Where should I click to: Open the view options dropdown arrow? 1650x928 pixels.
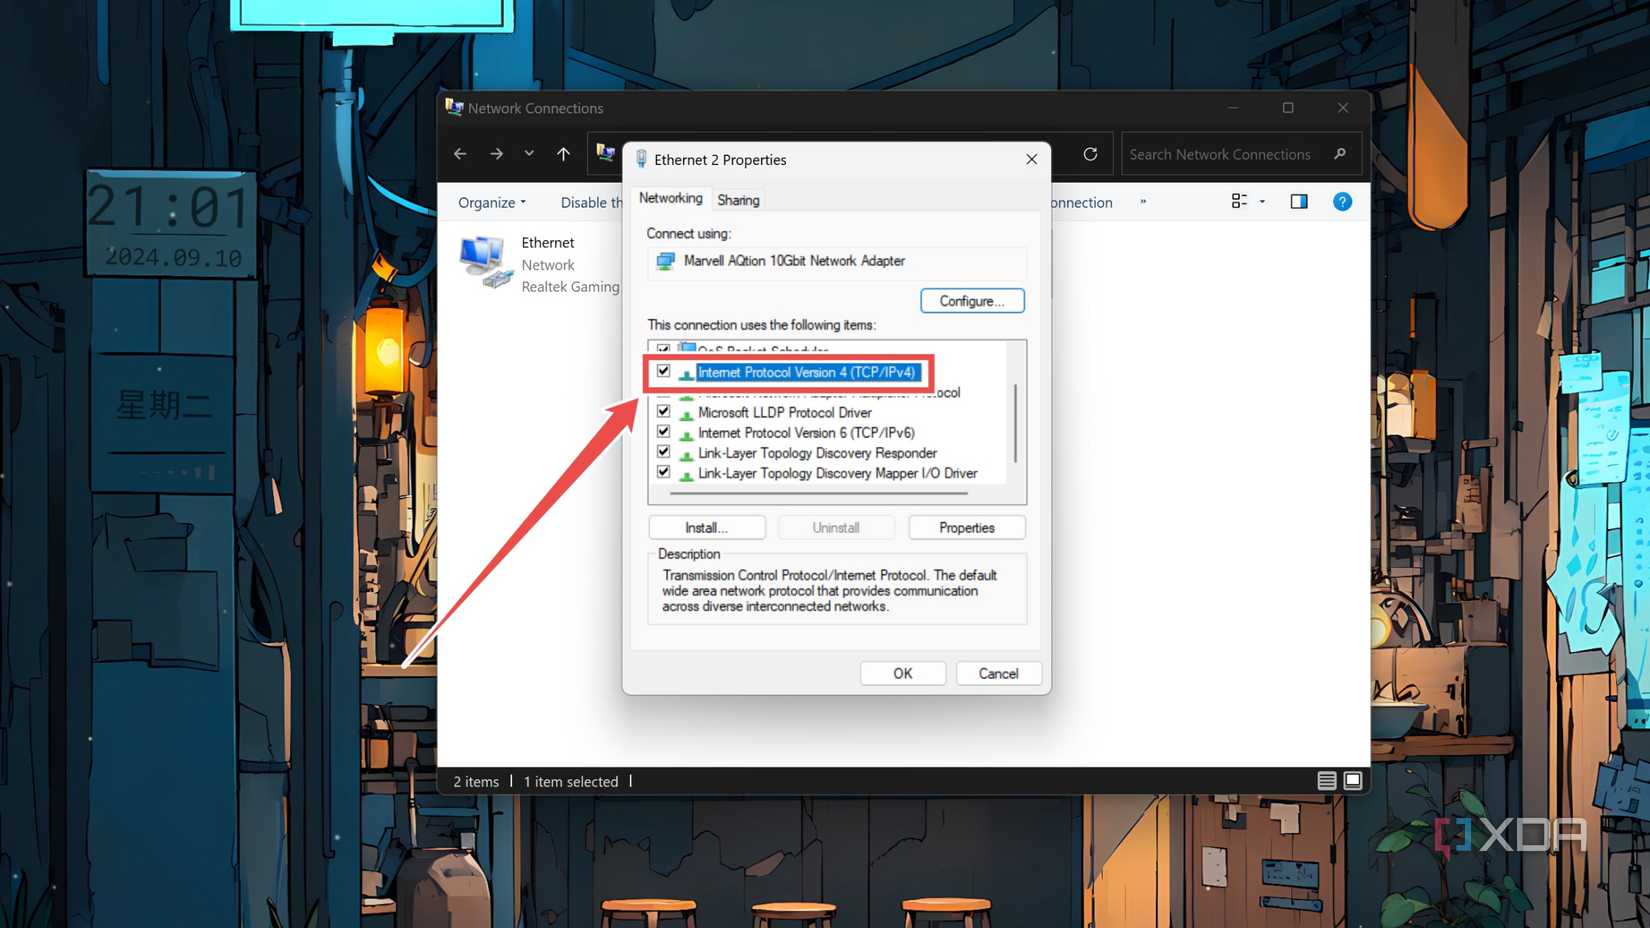1262,201
